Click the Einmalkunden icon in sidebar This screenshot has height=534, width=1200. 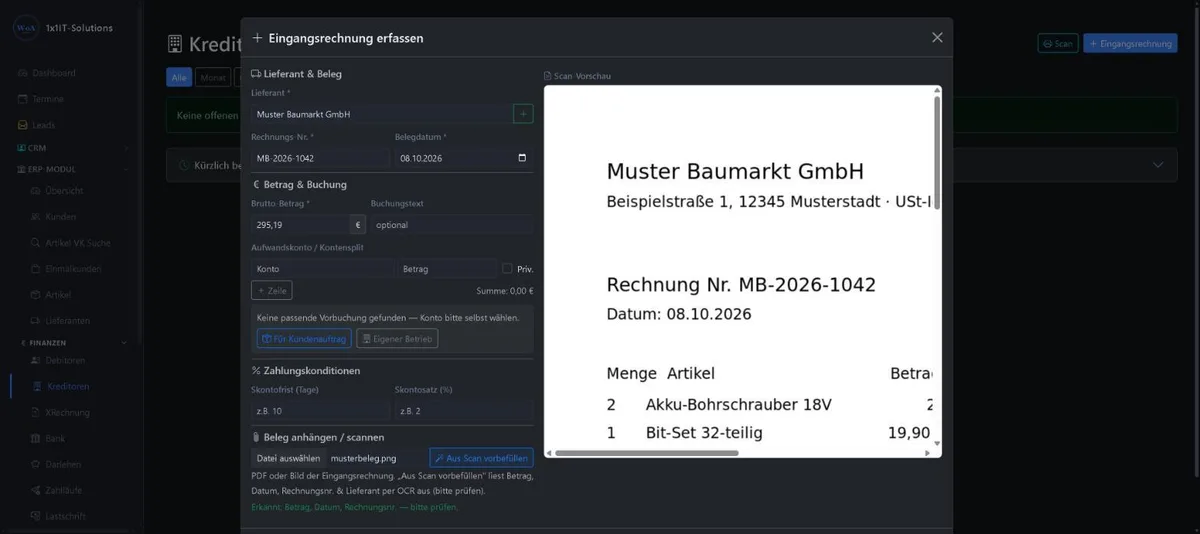pyautogui.click(x=35, y=269)
